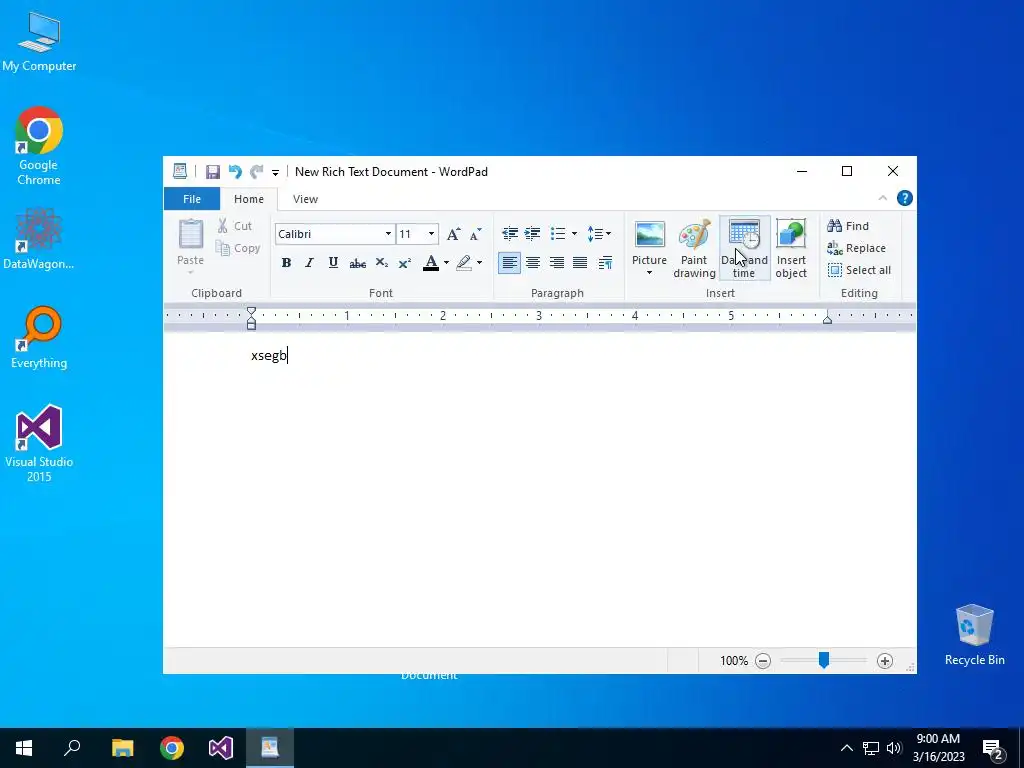Start a bulleted list
This screenshot has height=768, width=1024.
point(558,233)
